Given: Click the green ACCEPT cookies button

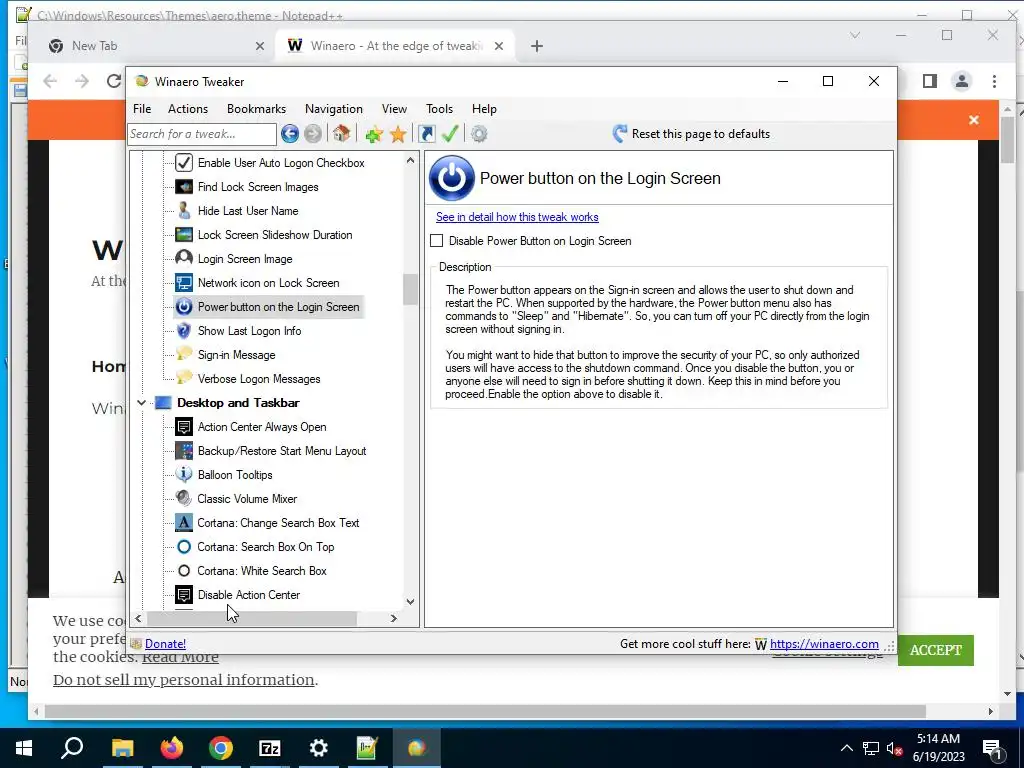Looking at the screenshot, I should 936,650.
